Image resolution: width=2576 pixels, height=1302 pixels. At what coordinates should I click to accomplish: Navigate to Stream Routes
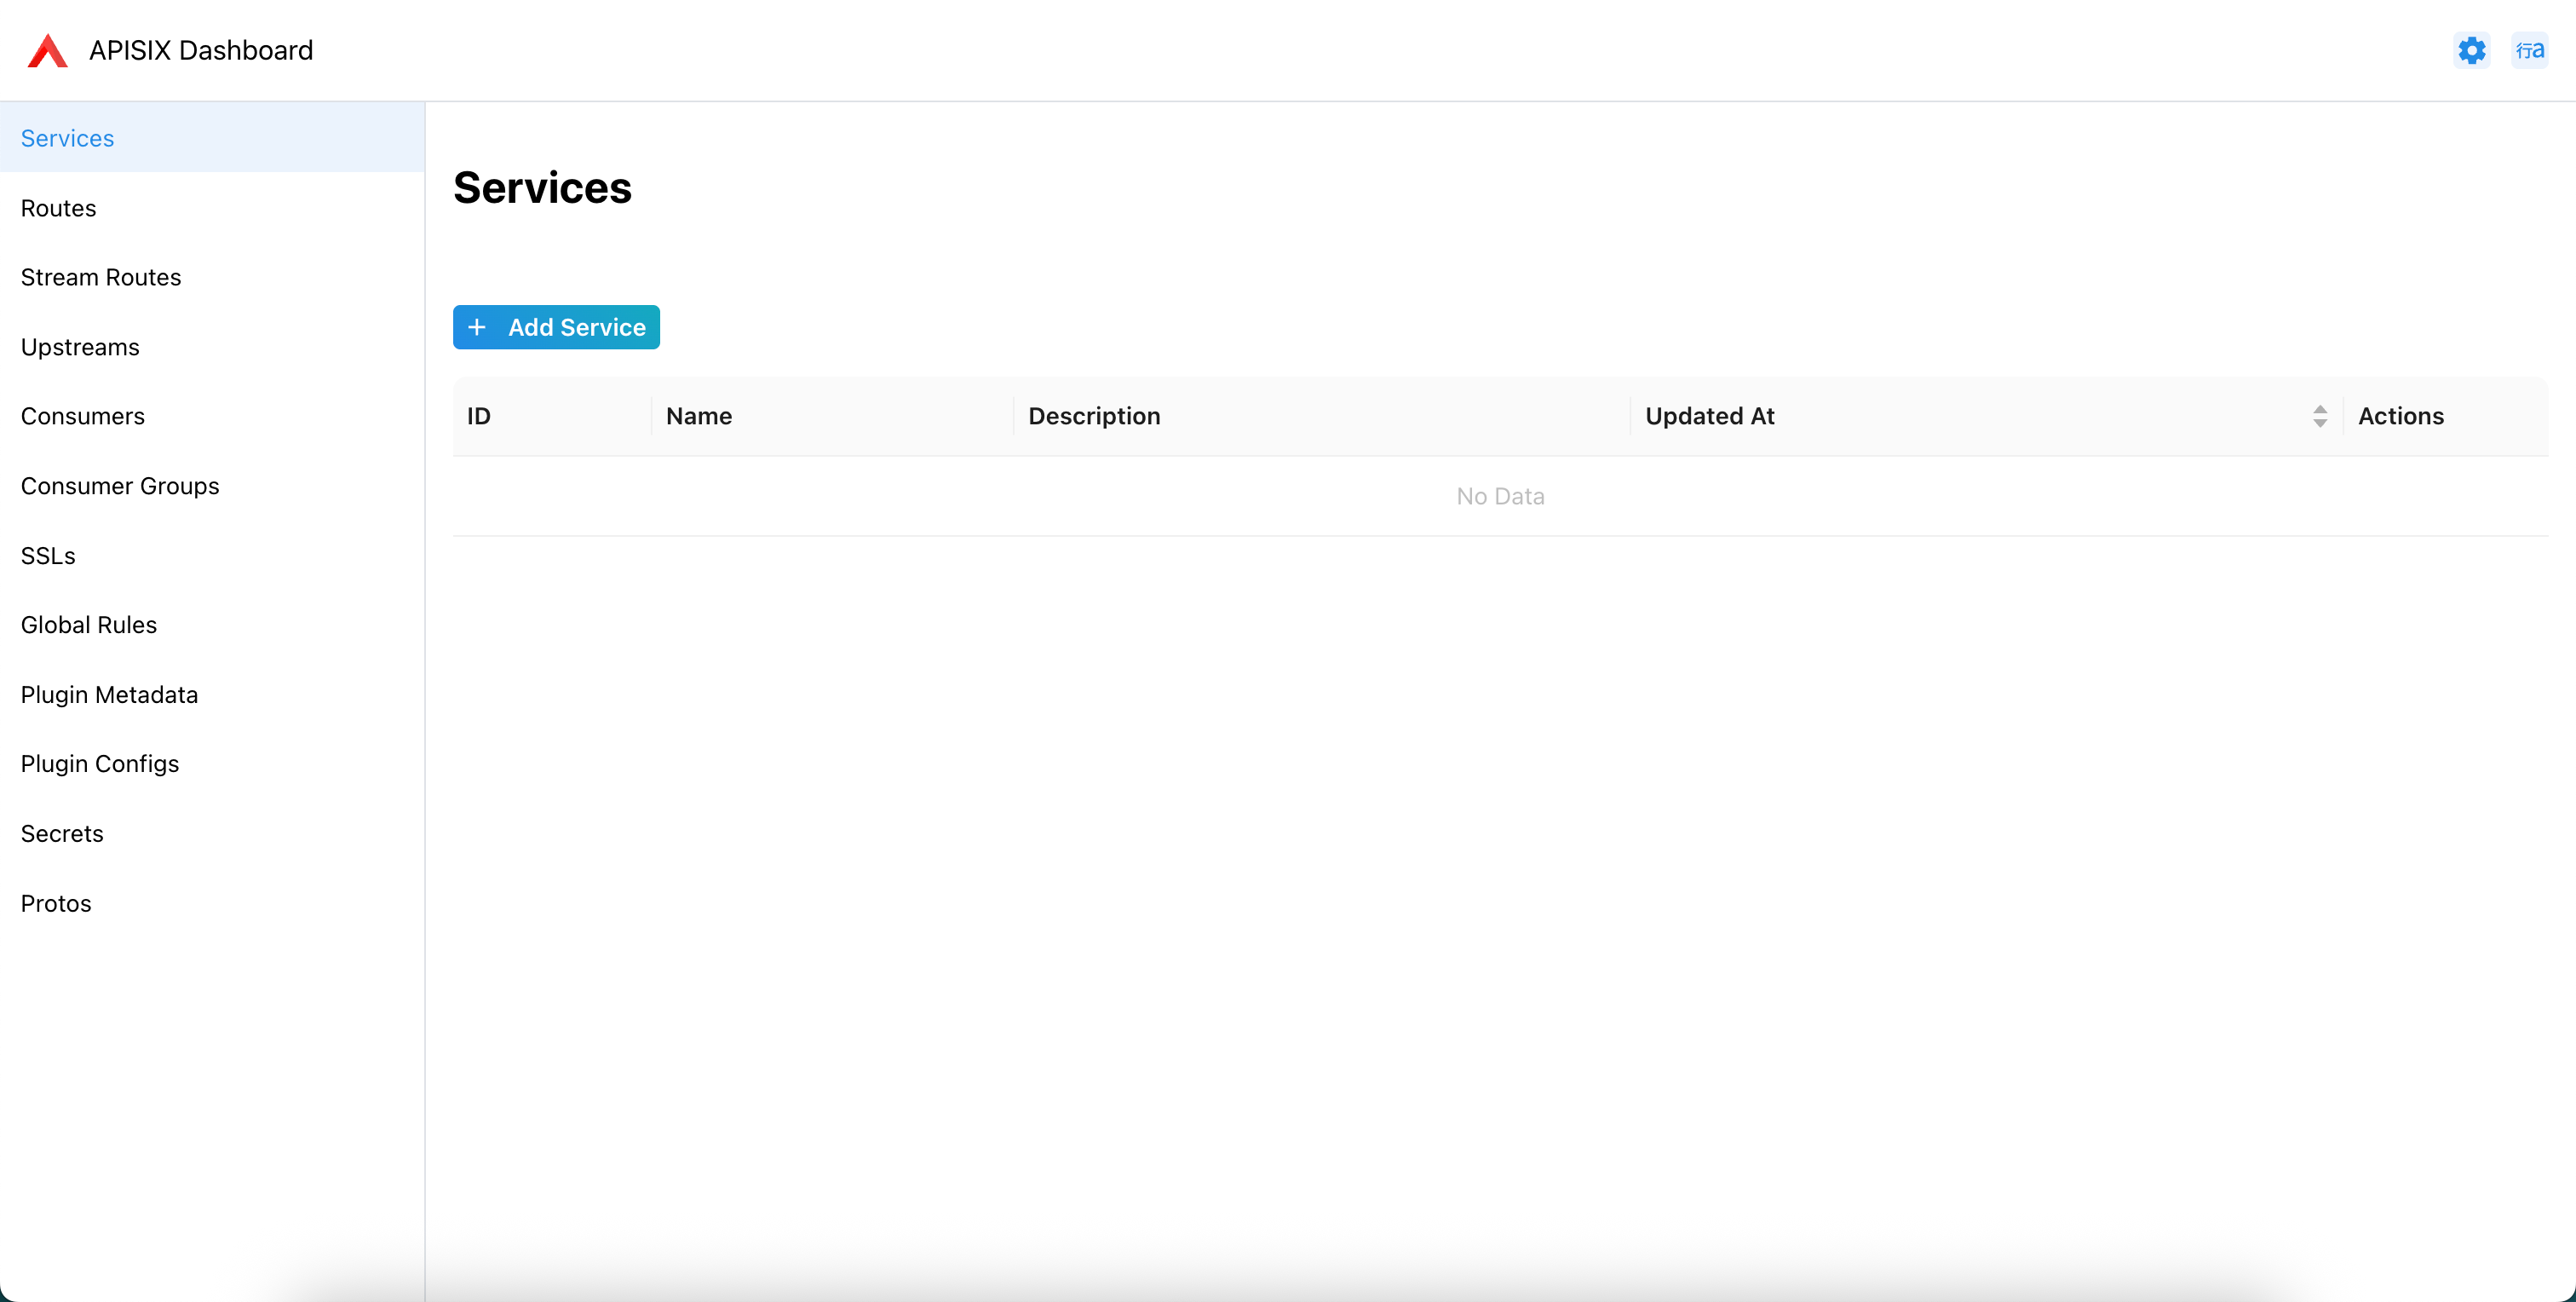[x=100, y=277]
